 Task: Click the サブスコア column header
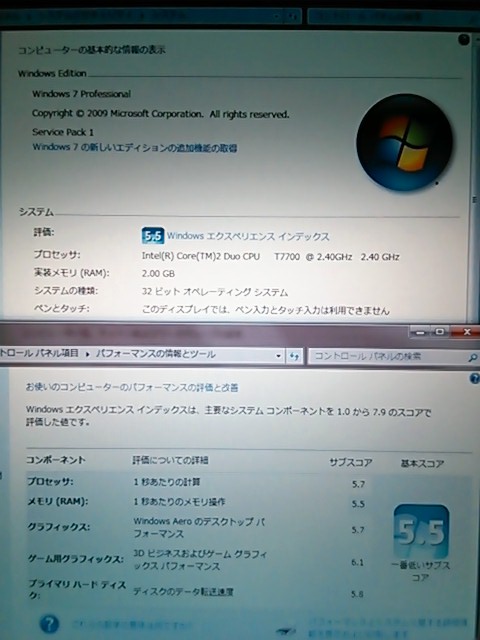click(x=351, y=462)
